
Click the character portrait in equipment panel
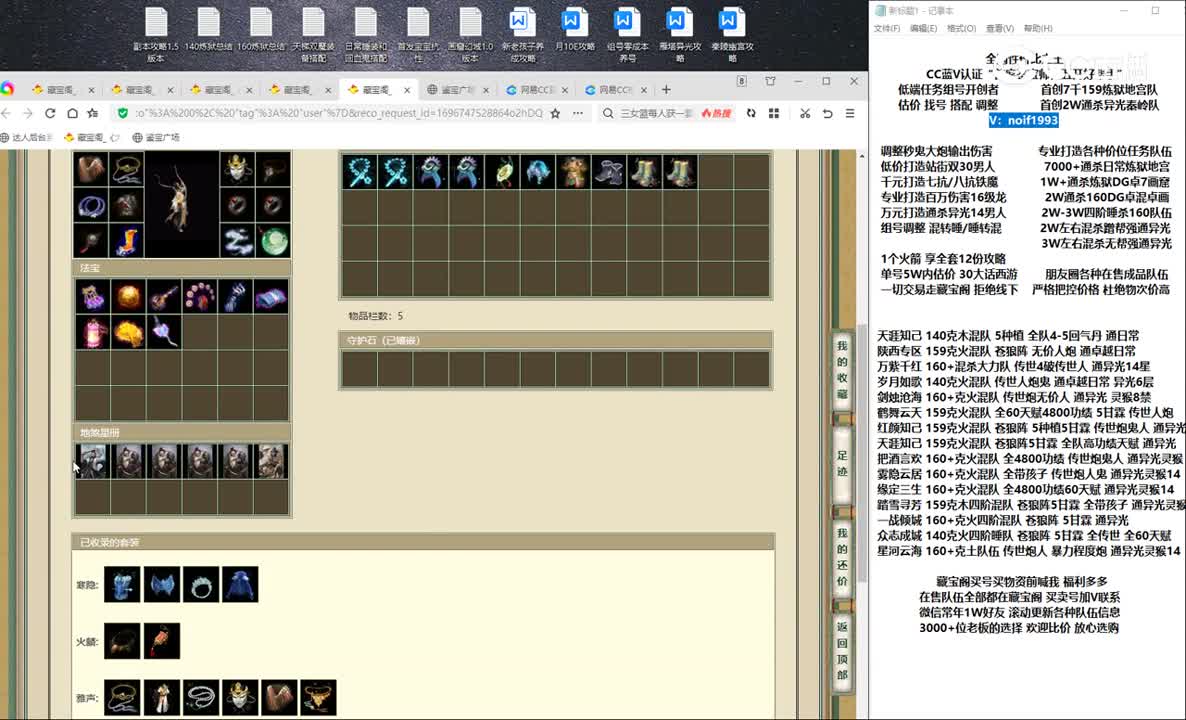tap(182, 204)
